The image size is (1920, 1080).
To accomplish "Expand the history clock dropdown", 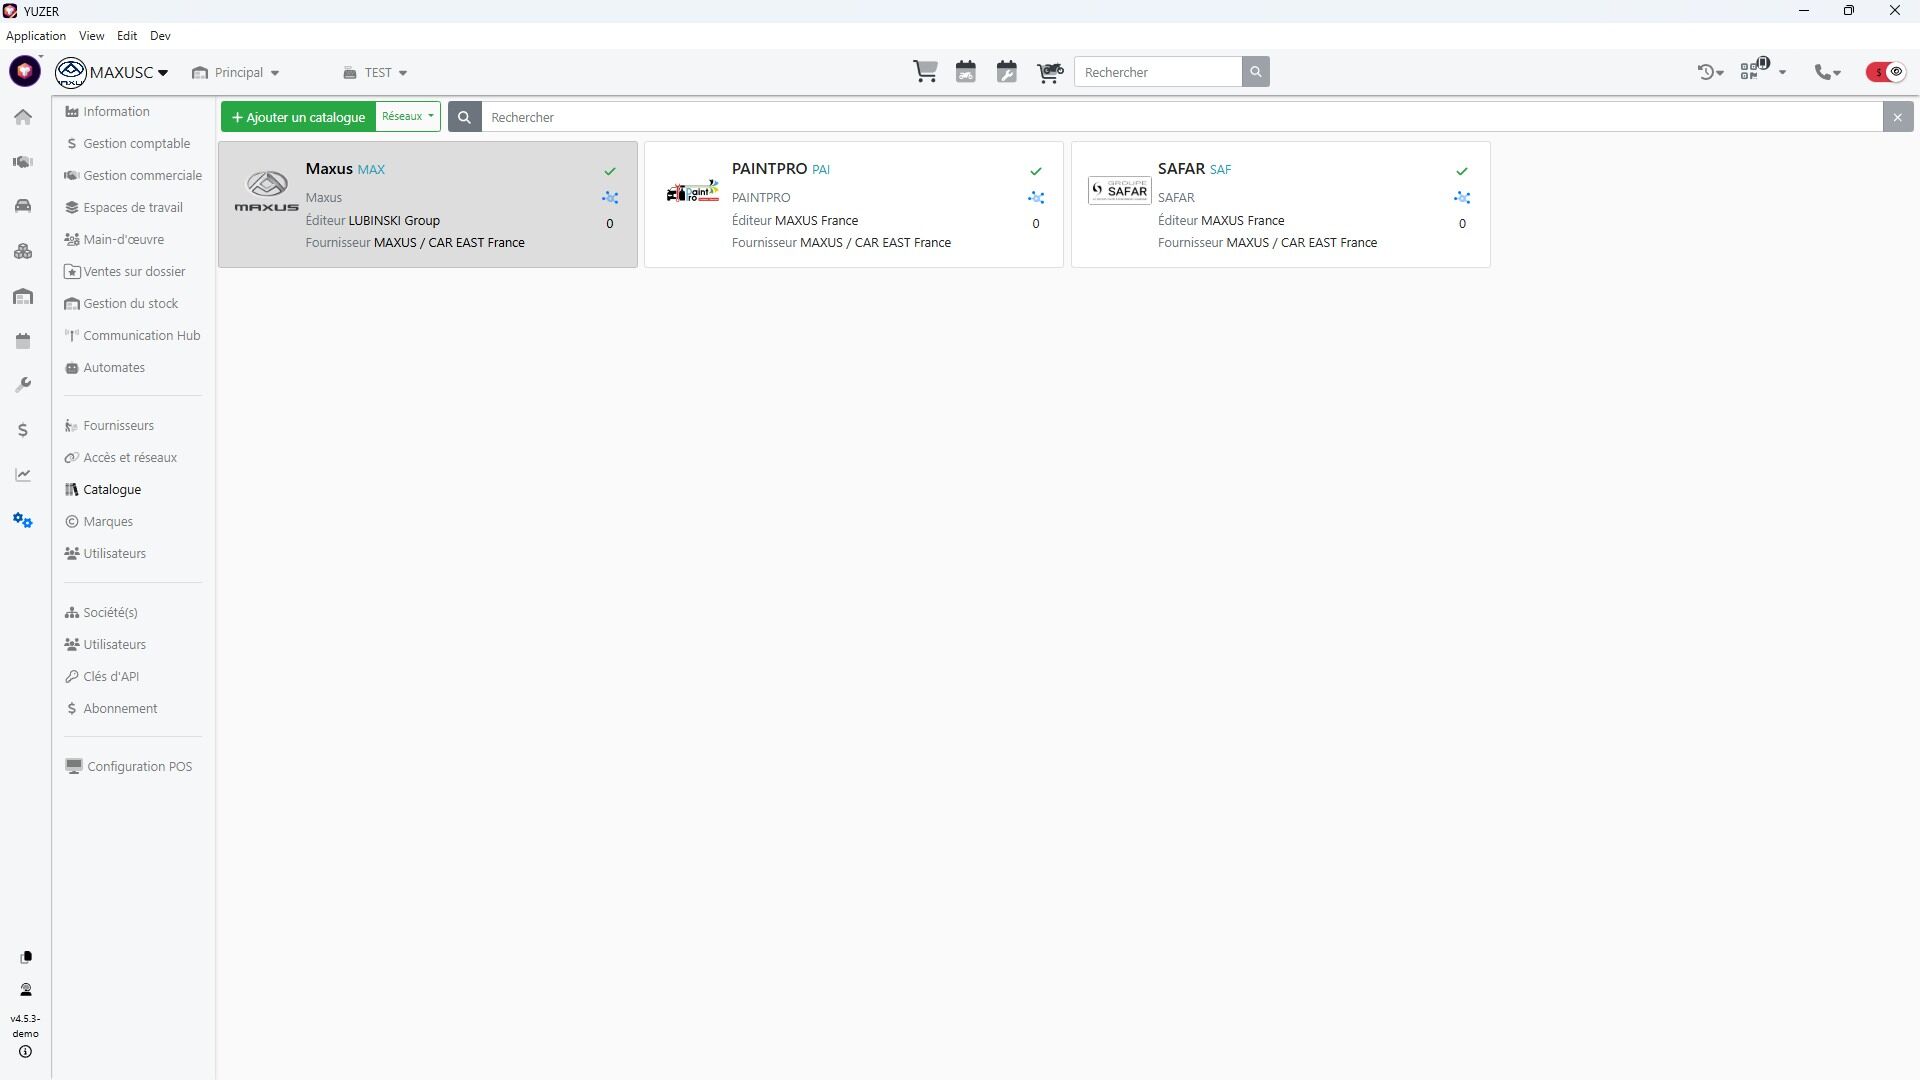I will click(x=1710, y=72).
